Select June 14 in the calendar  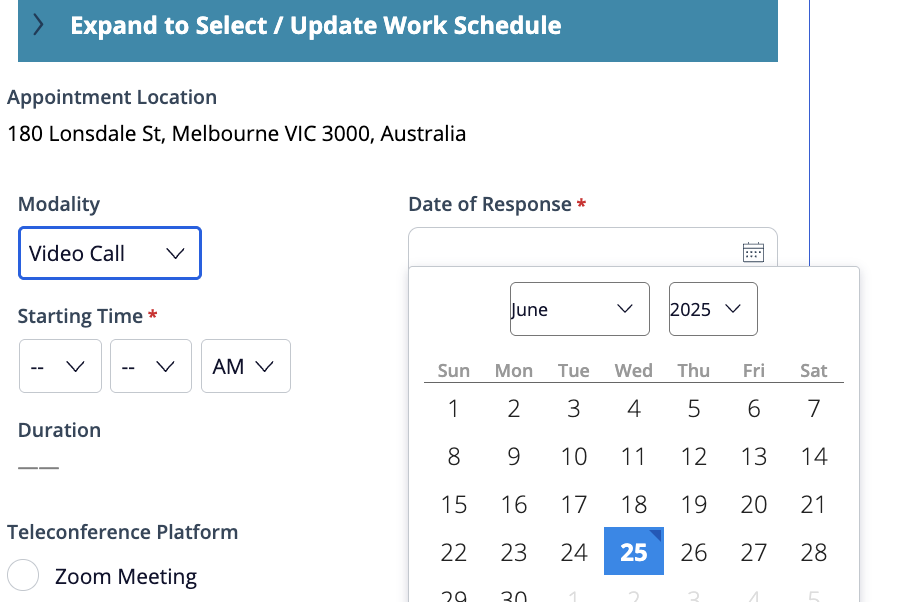(813, 456)
